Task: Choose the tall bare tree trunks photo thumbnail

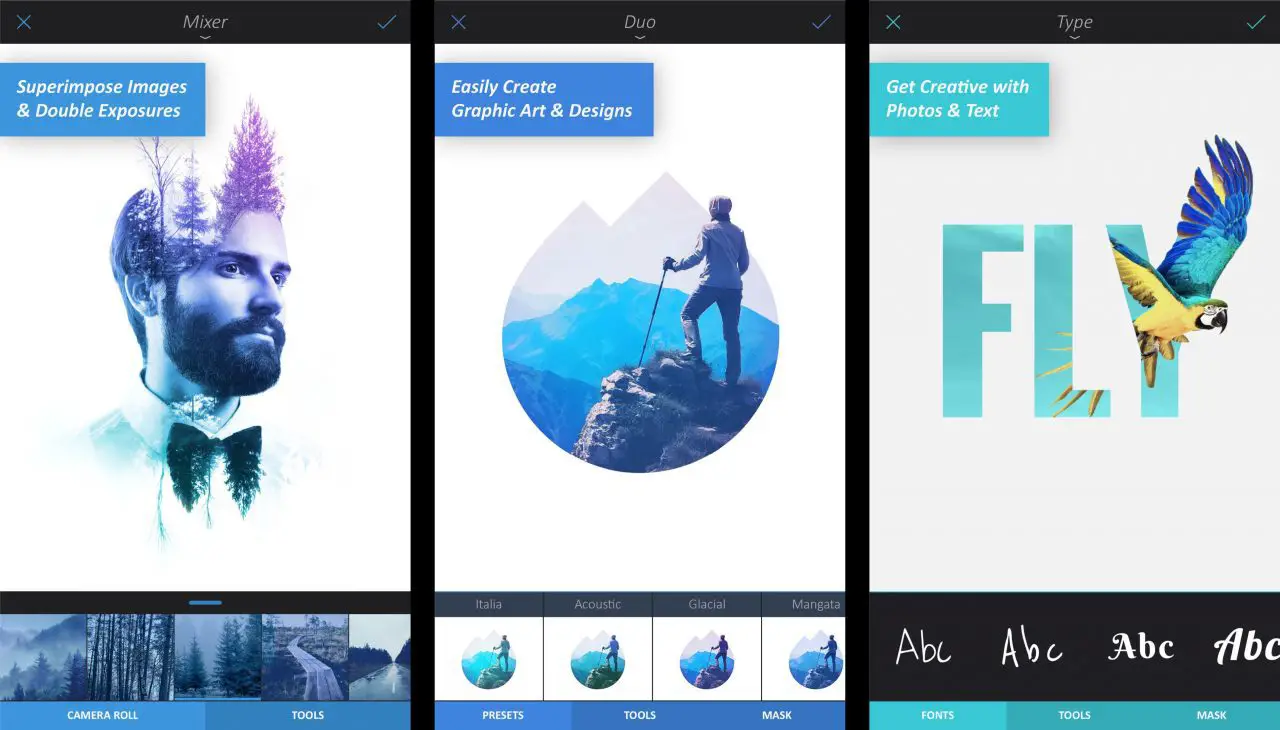Action: pyautogui.click(x=130, y=657)
